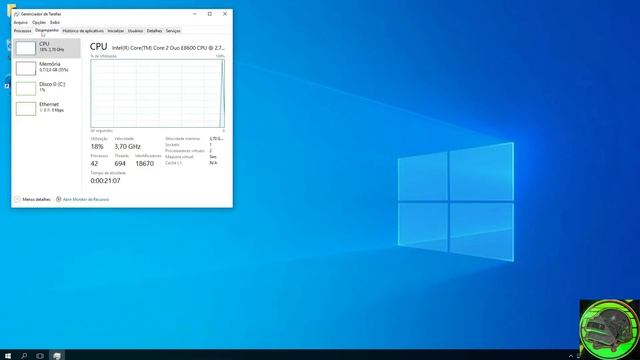The image size is (640, 360).
Task: Open Abrir Monitor de Recursos link
Action: [x=86, y=199]
